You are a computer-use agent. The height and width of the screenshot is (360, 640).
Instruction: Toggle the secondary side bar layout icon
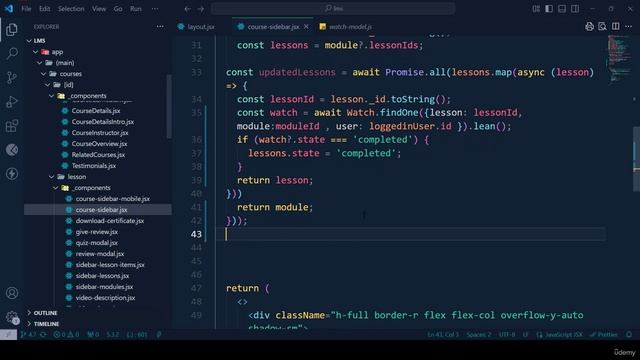[575, 9]
